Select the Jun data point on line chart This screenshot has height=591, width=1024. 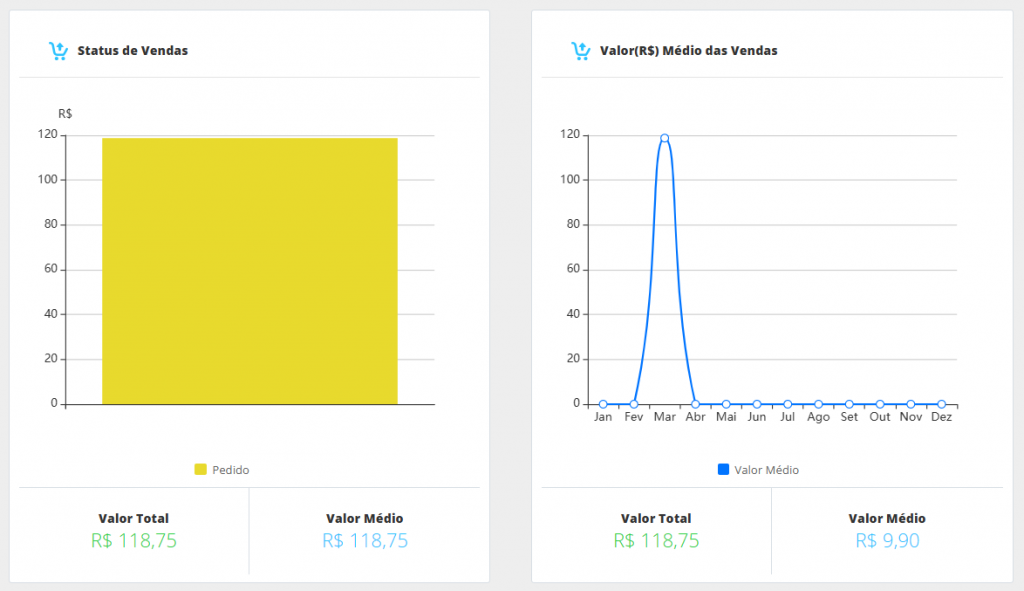(757, 404)
